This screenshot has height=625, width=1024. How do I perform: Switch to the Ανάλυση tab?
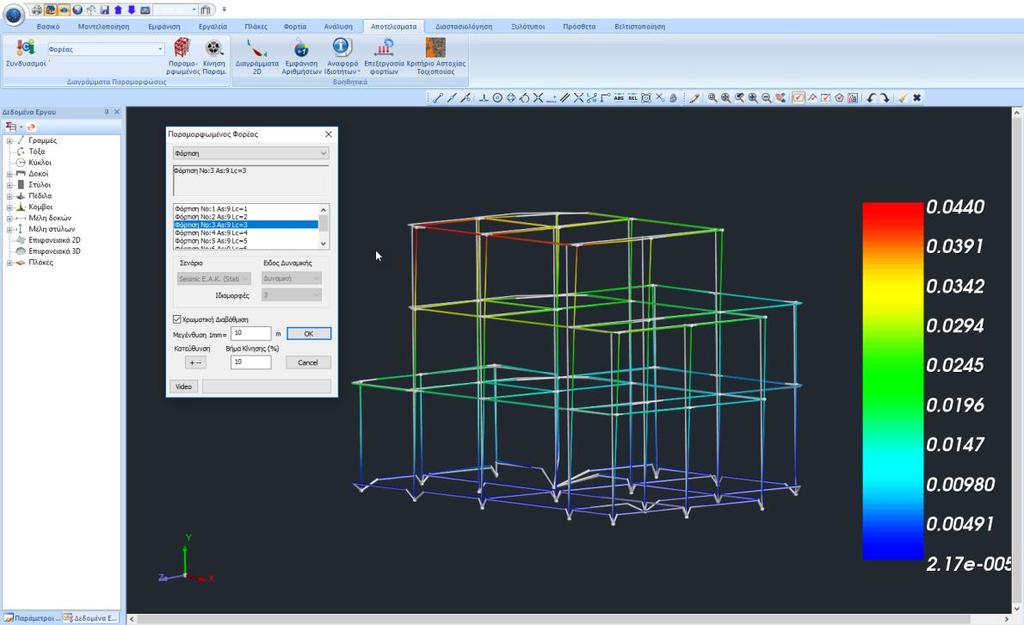tap(338, 27)
